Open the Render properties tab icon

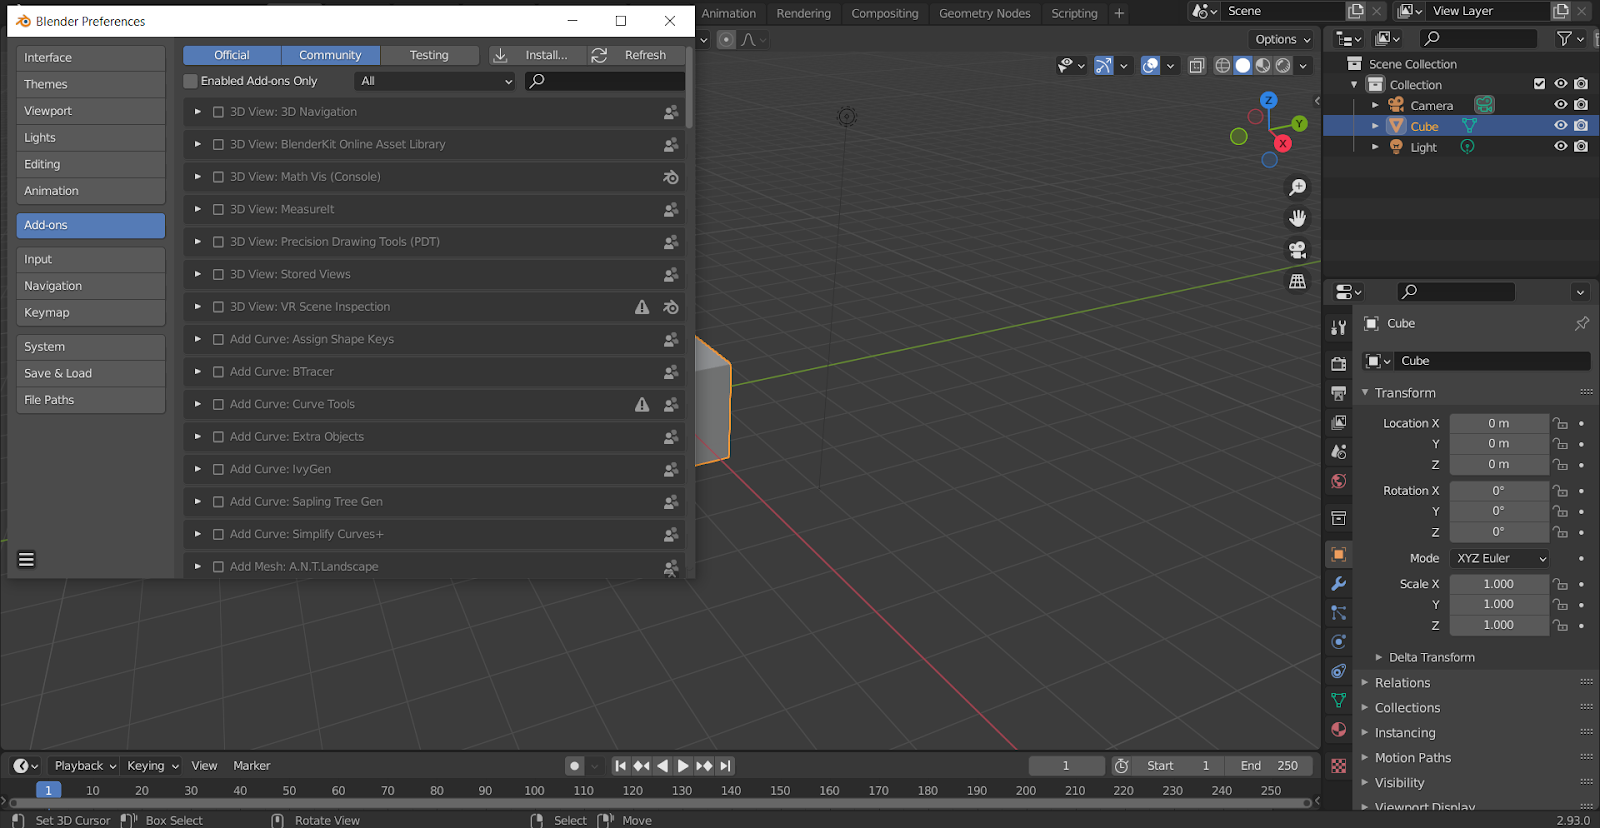point(1338,364)
